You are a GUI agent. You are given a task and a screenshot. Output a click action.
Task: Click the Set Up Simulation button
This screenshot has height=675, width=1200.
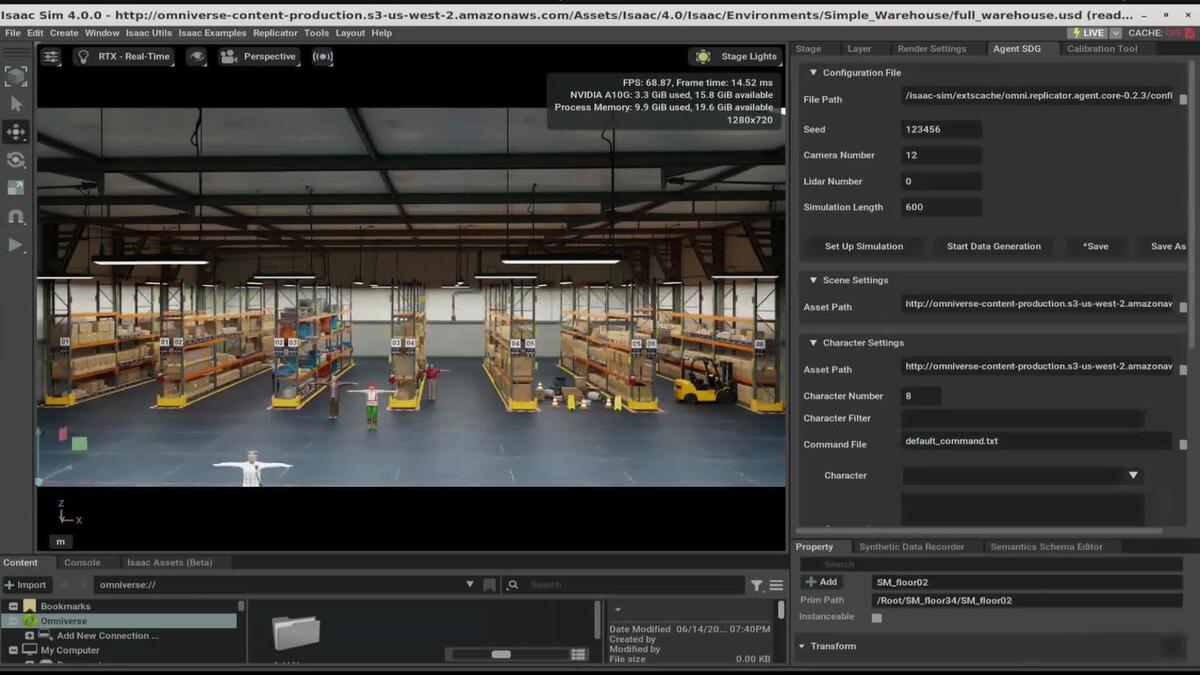point(863,246)
